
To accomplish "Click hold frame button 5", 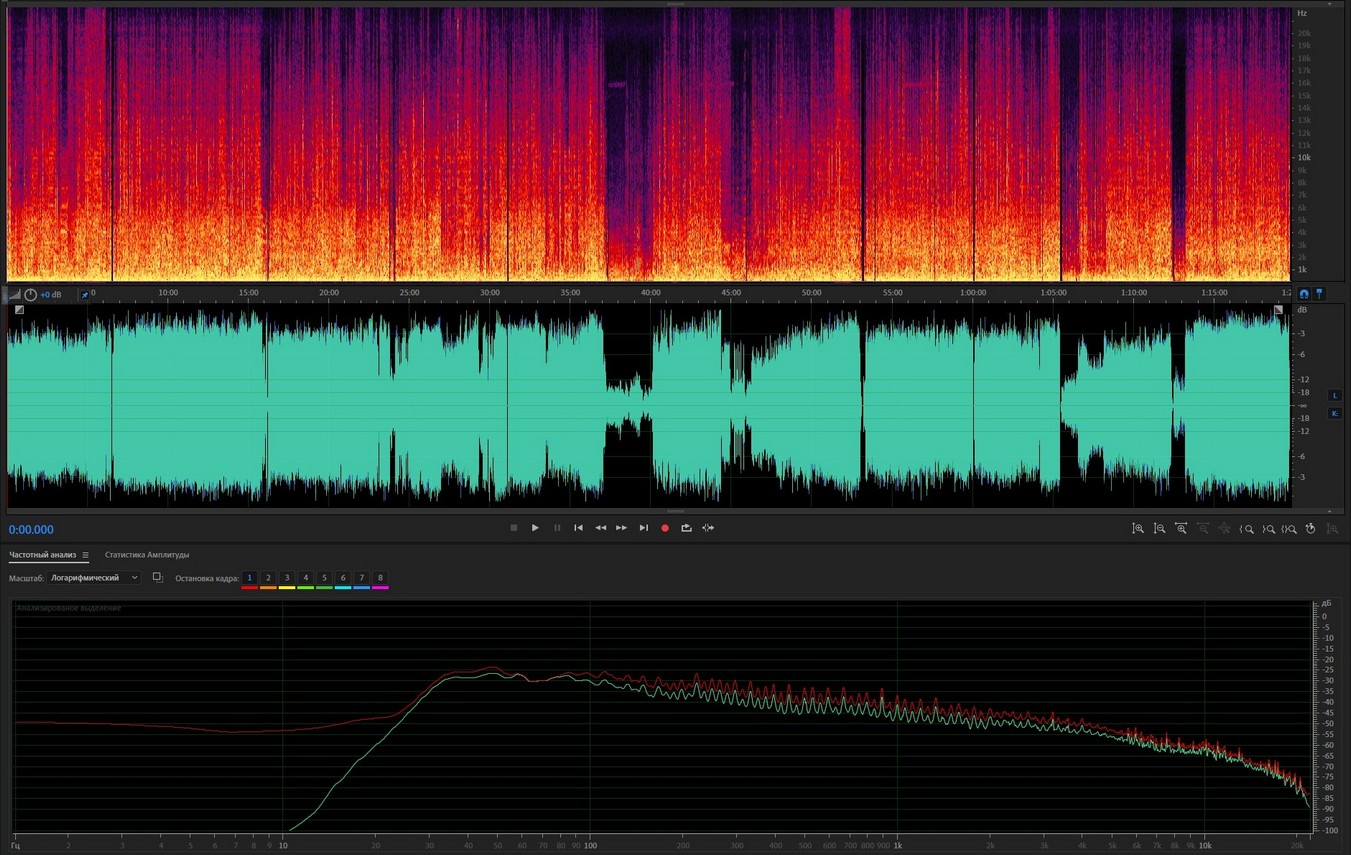I will 324,578.
